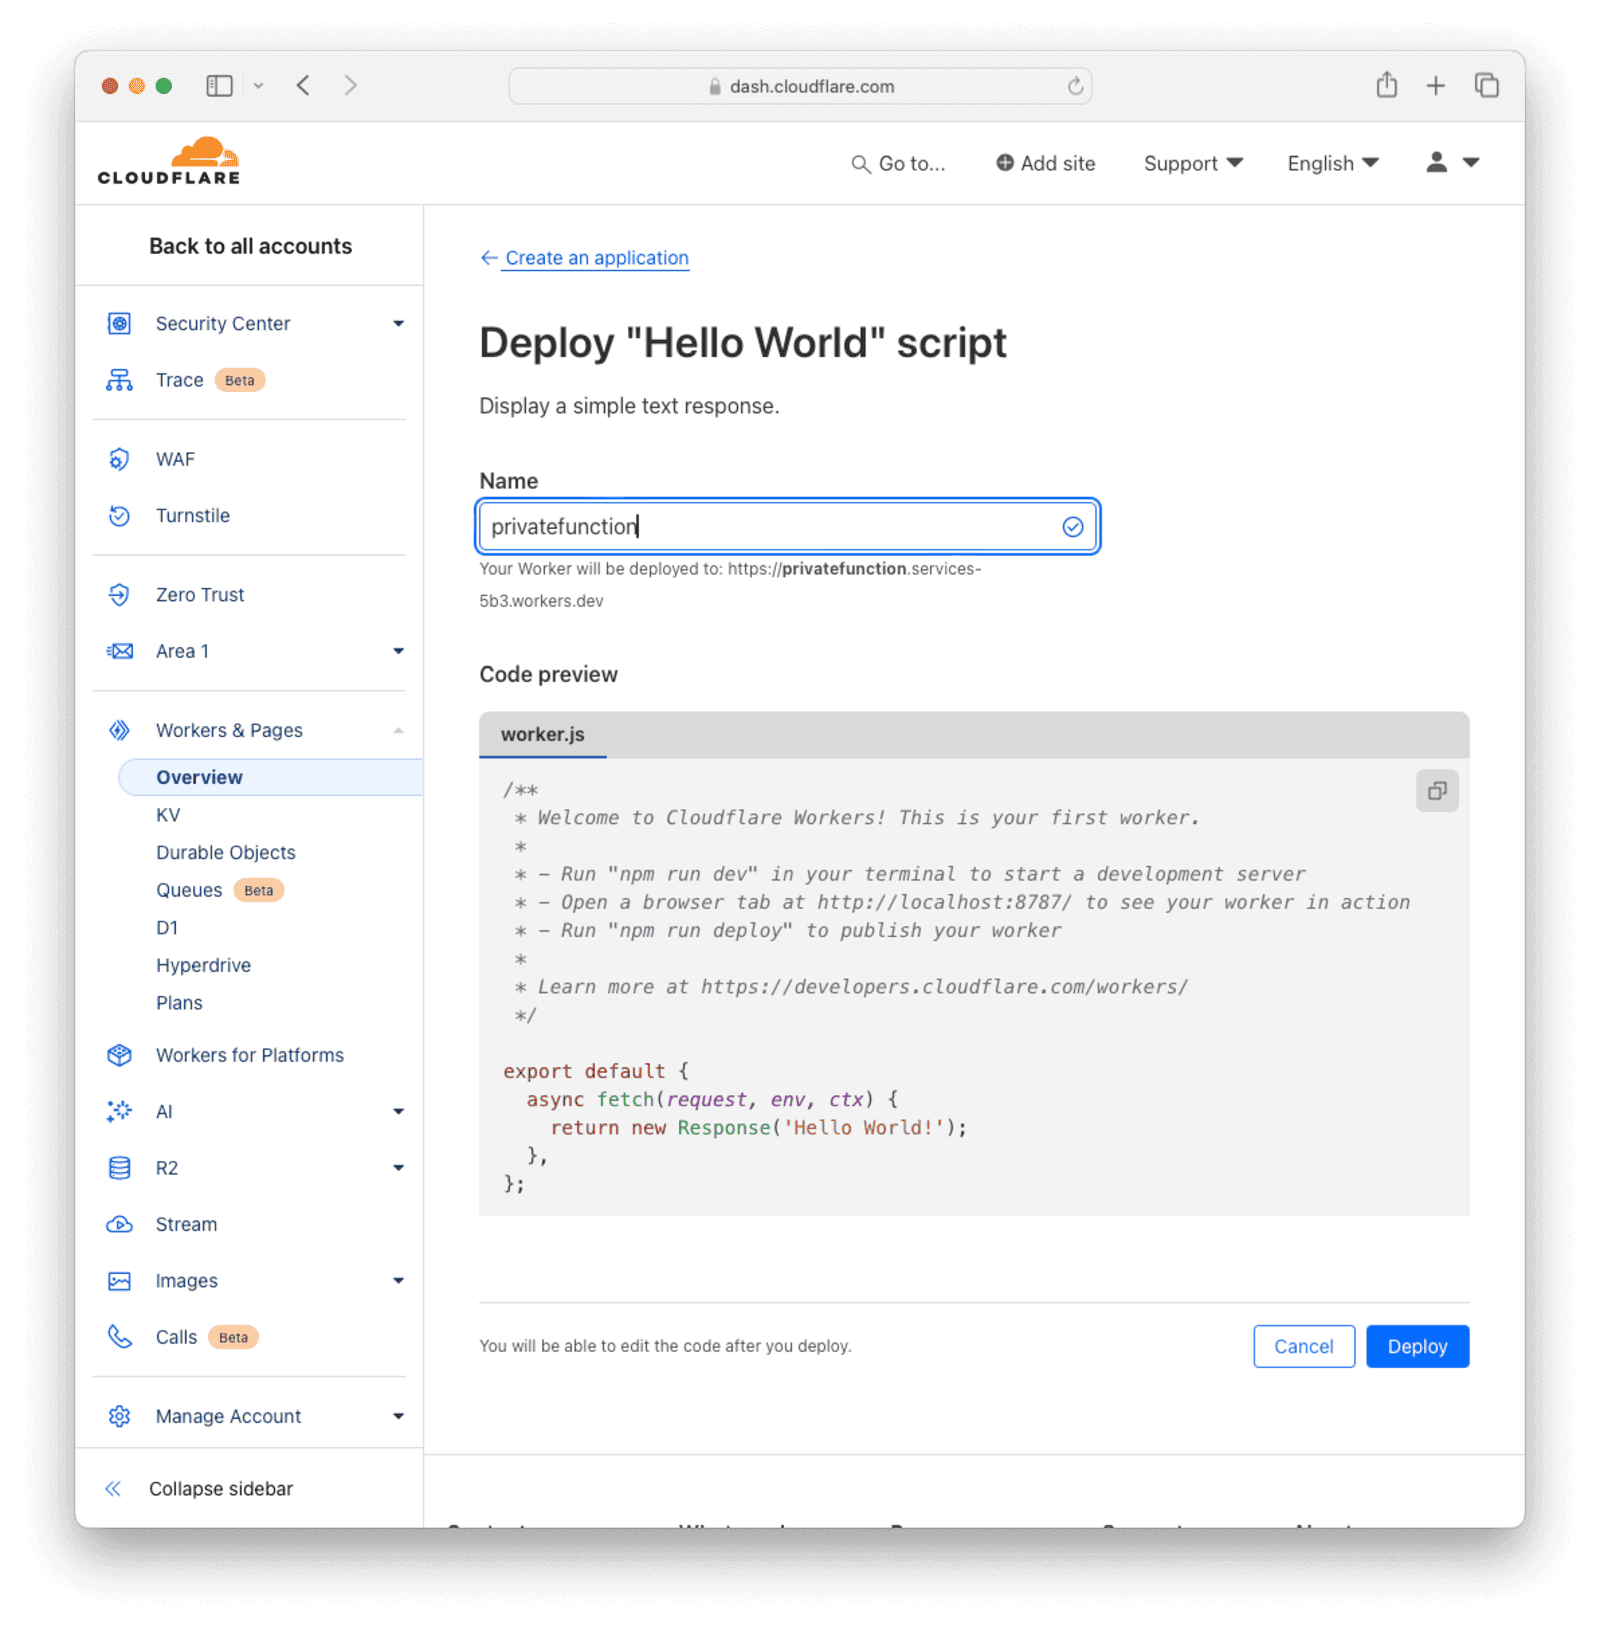Go forward in Safari history
Screen dimensions: 1600x1627
point(350,85)
